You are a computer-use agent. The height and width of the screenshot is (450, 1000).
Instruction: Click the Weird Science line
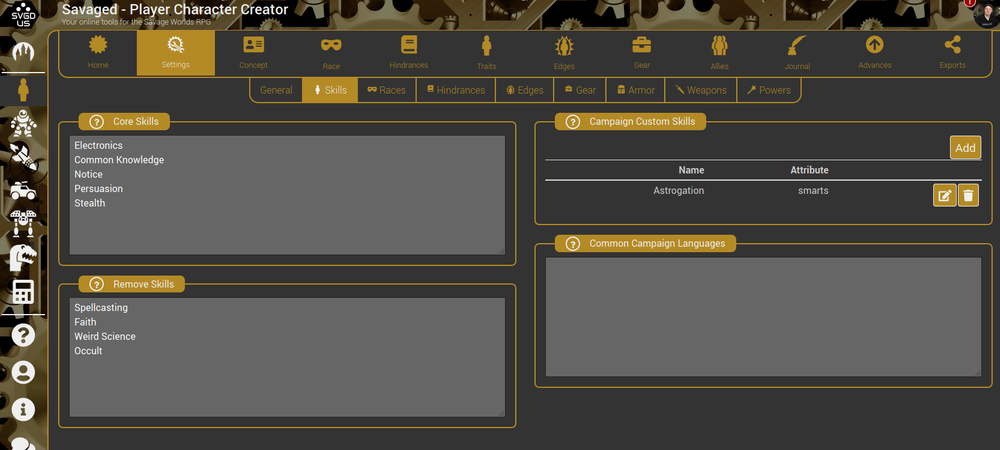[x=105, y=337]
